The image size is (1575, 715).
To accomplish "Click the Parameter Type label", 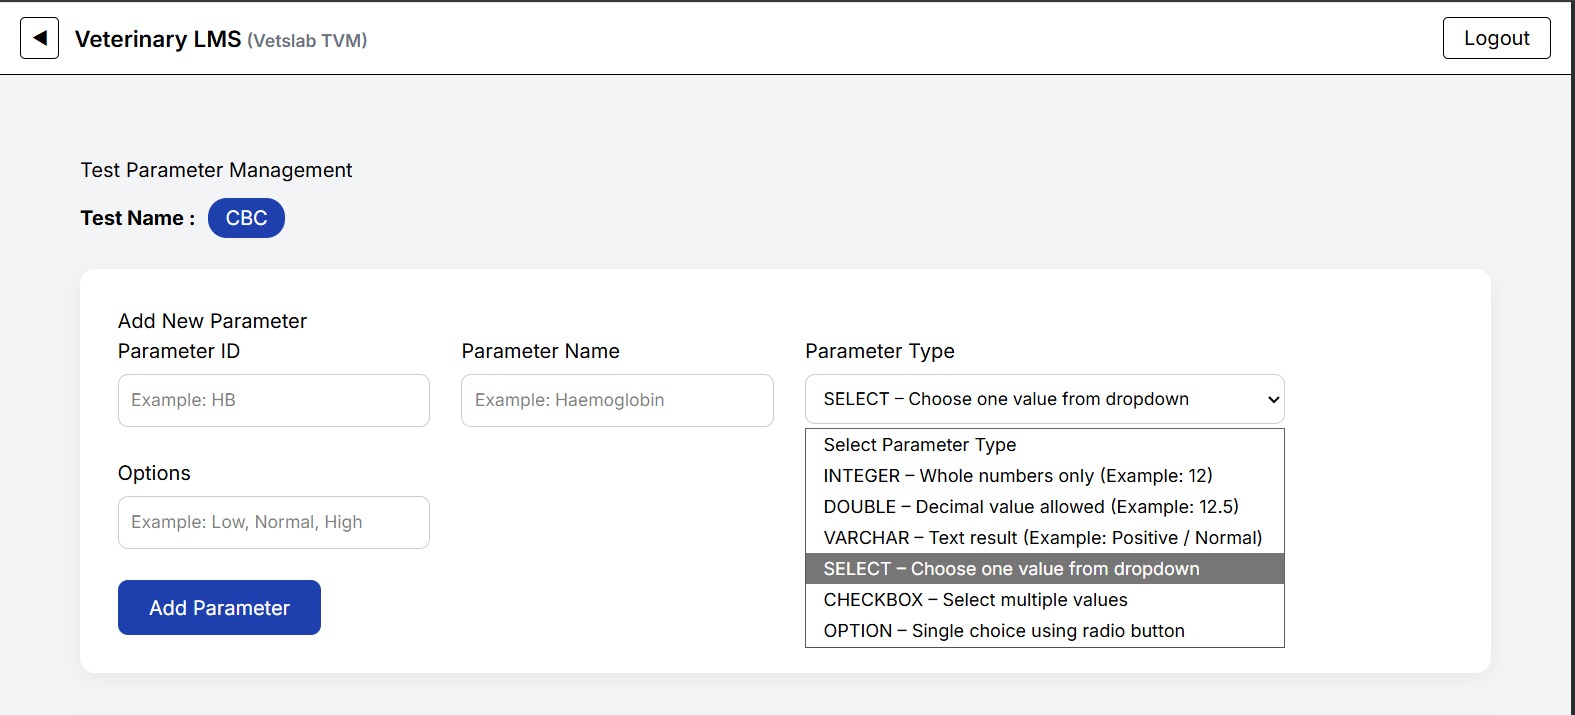I will point(879,351).
